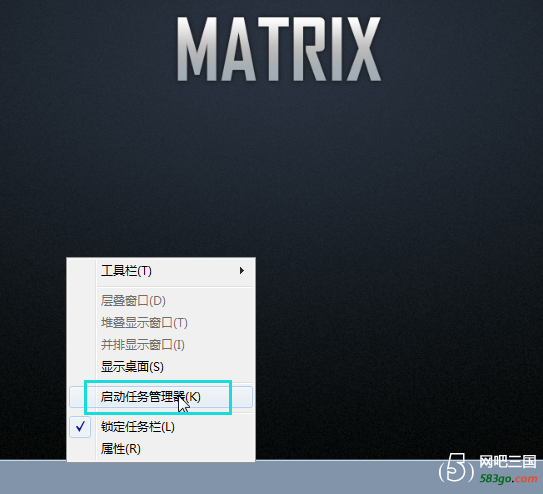Expand the 工具栏 submenu arrow
This screenshot has width=543, height=494.
click(242, 270)
